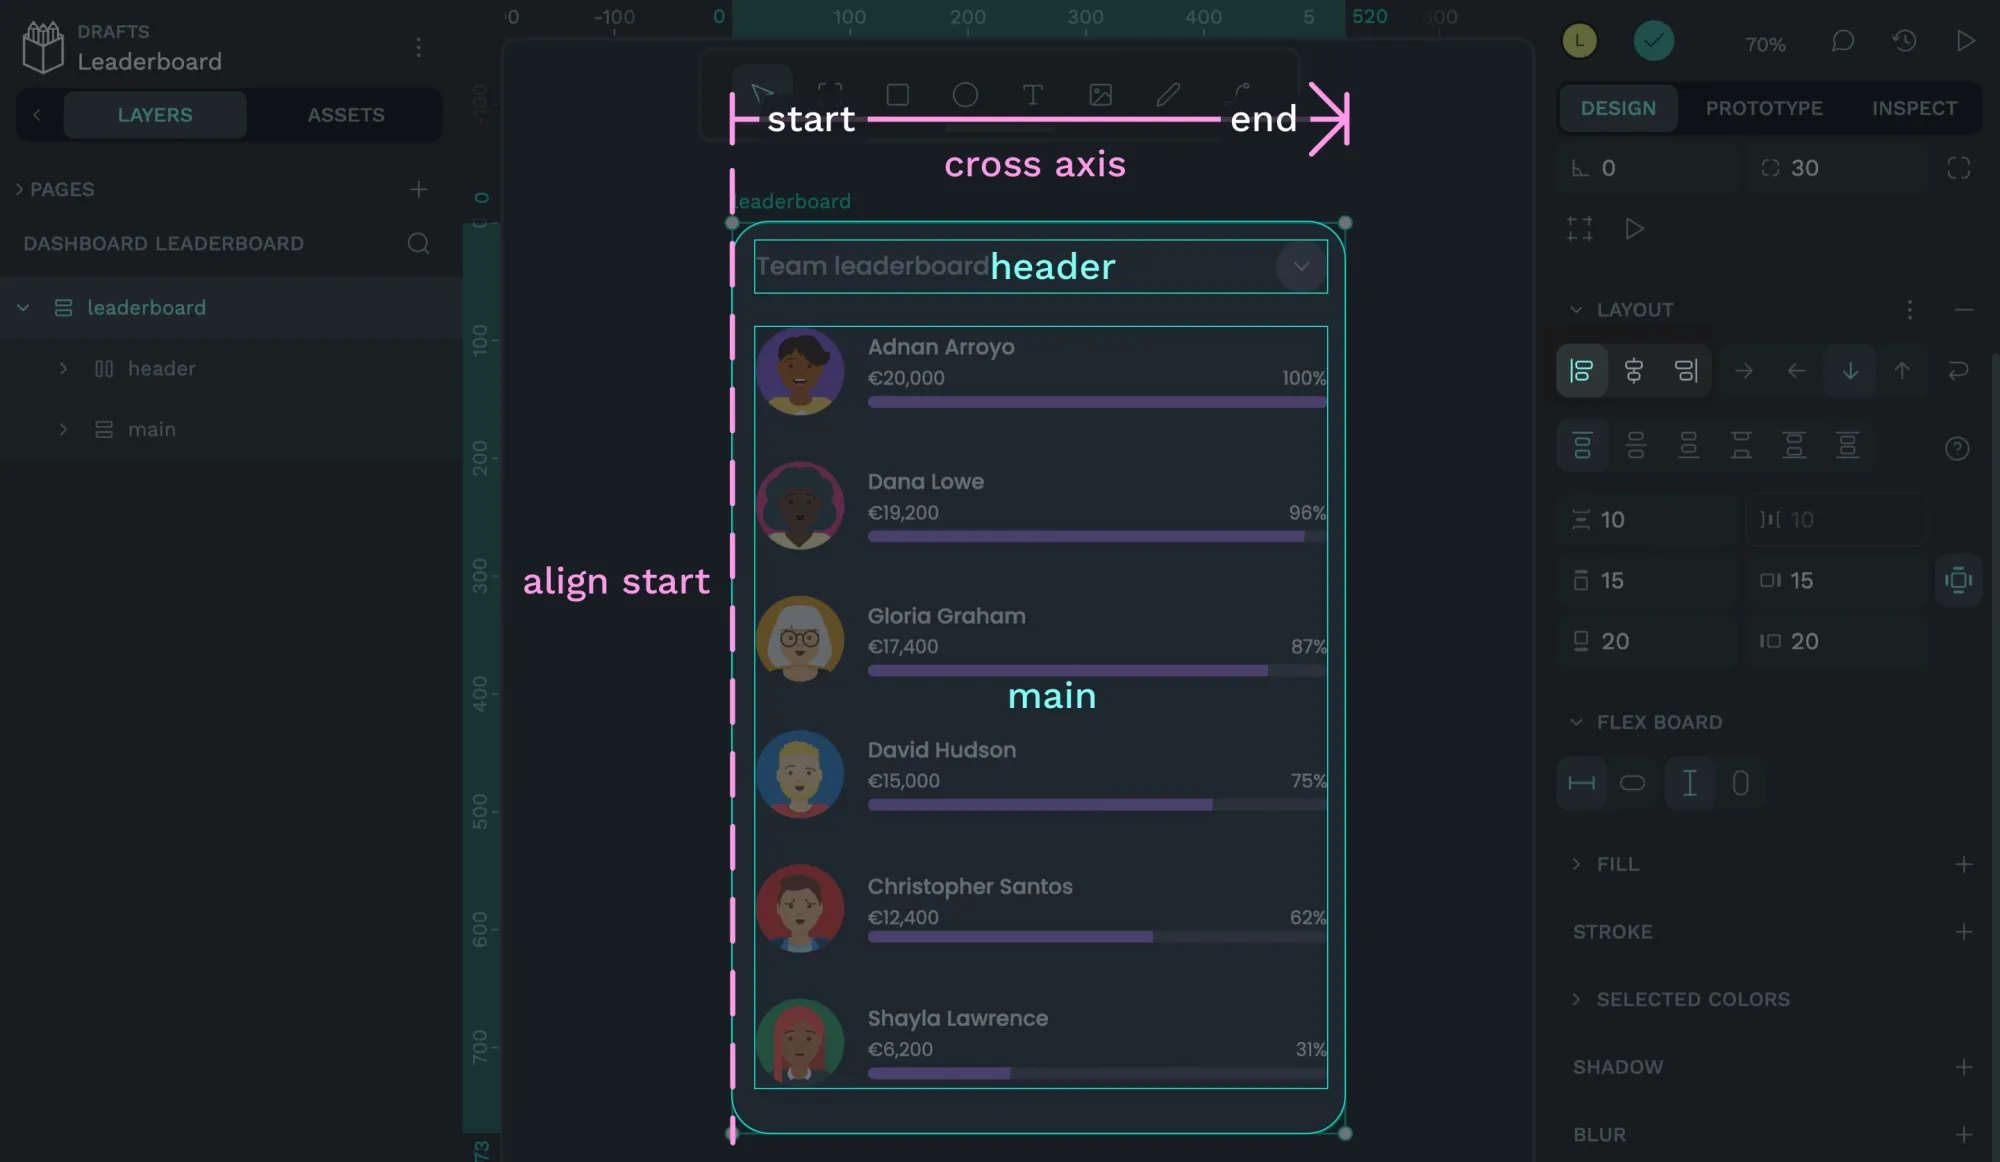Switch to the INSPECT tab
The image size is (2000, 1162).
pos(1914,109)
